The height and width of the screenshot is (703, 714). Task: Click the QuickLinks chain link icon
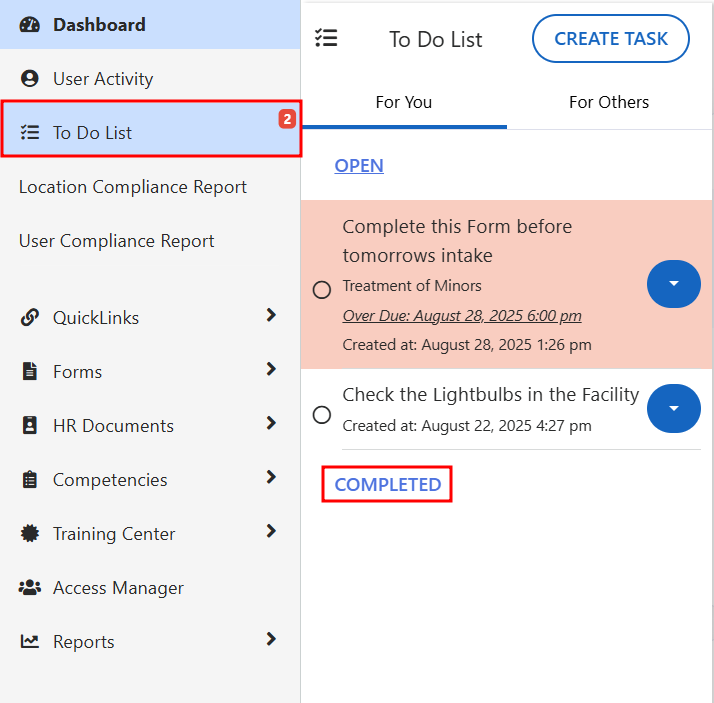coord(30,318)
